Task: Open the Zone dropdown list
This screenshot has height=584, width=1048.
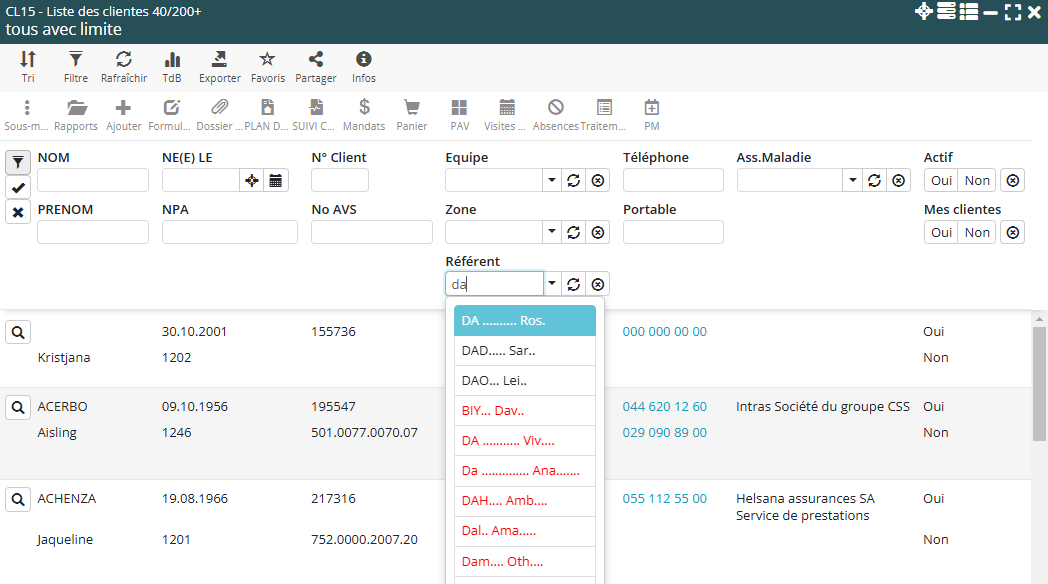Action: click(552, 232)
